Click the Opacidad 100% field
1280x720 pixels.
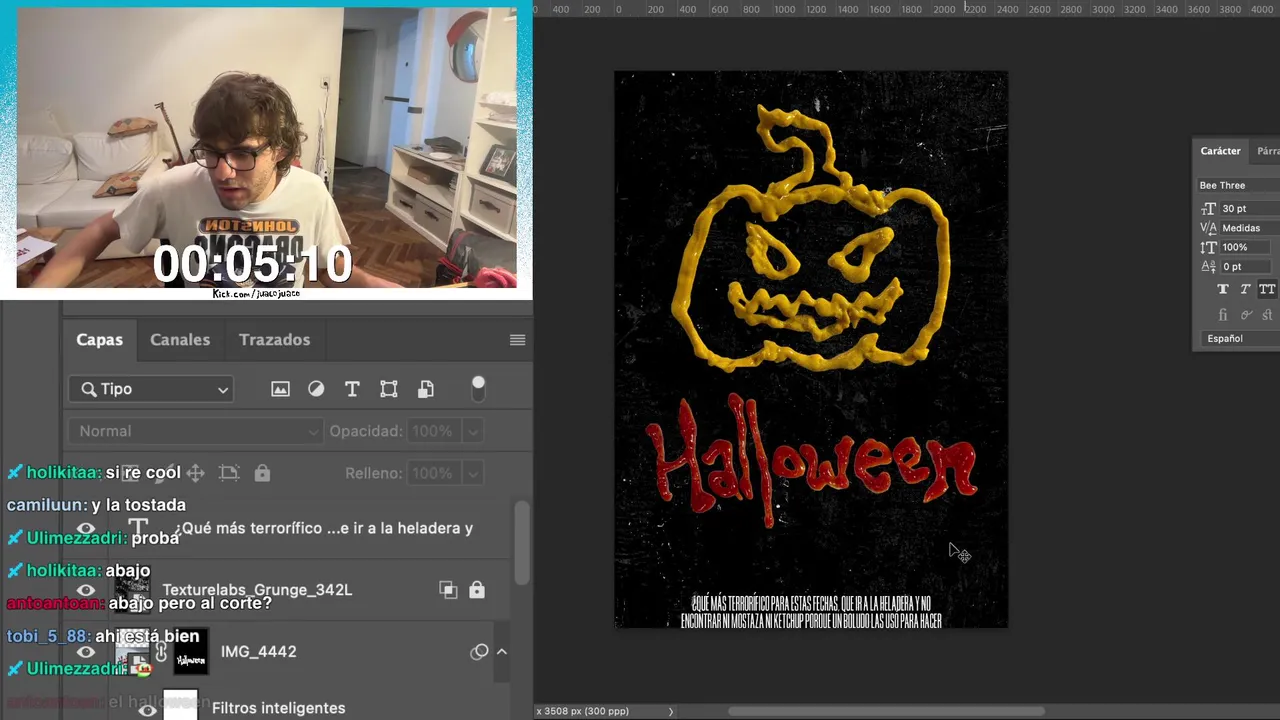click(x=433, y=431)
